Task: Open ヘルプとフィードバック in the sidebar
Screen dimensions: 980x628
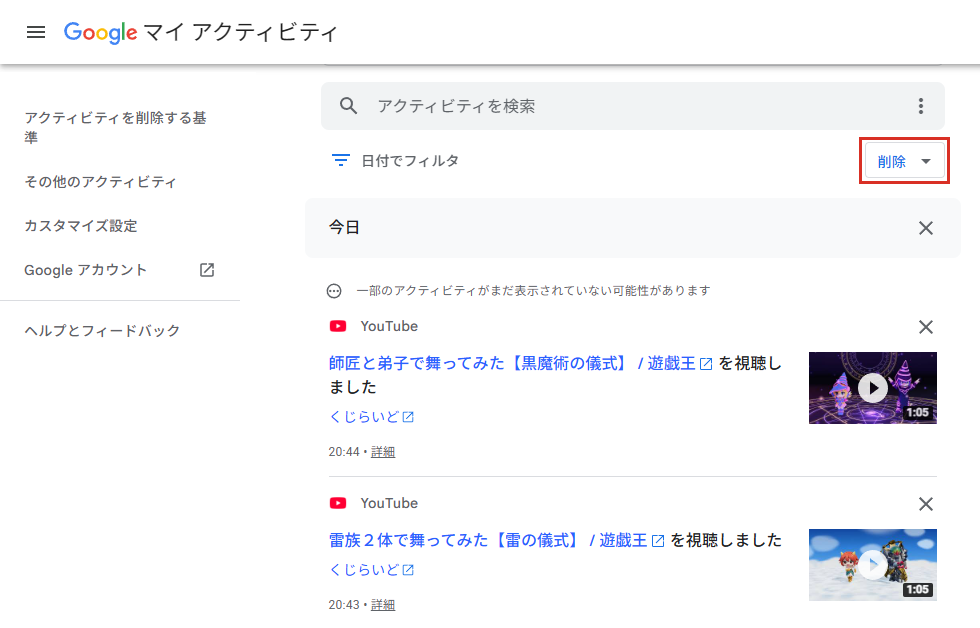Action: 102,331
